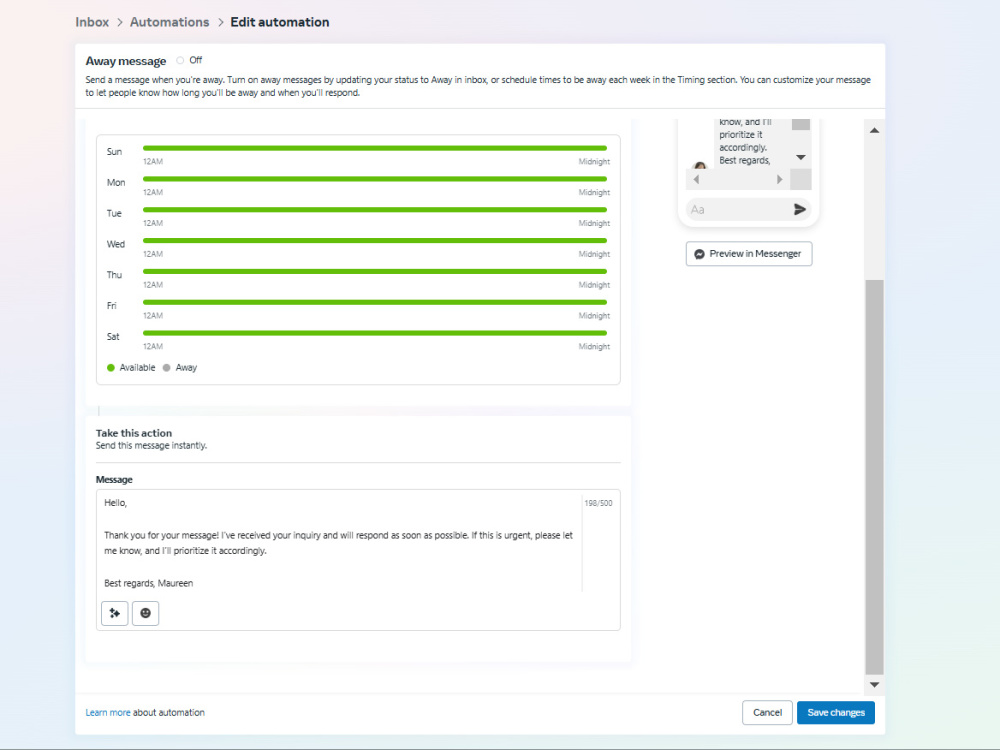This screenshot has height=750, width=1000.
Task: Click Preview in Messenger button
Action: tap(749, 254)
